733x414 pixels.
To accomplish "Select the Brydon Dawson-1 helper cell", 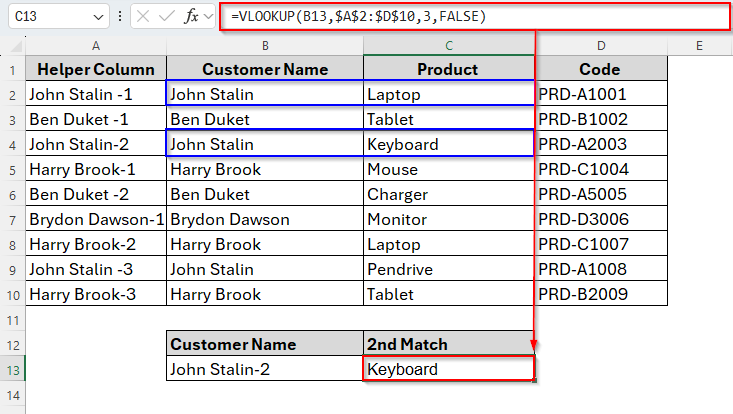I will [95, 219].
